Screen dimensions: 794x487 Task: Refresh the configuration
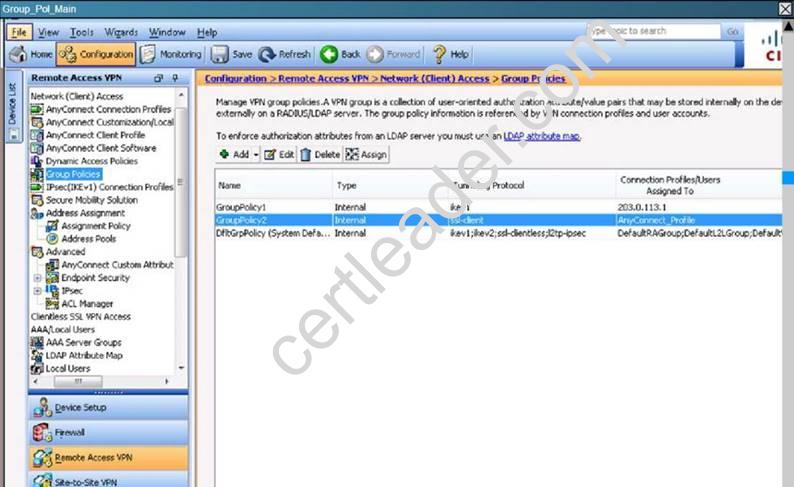[x=284, y=54]
